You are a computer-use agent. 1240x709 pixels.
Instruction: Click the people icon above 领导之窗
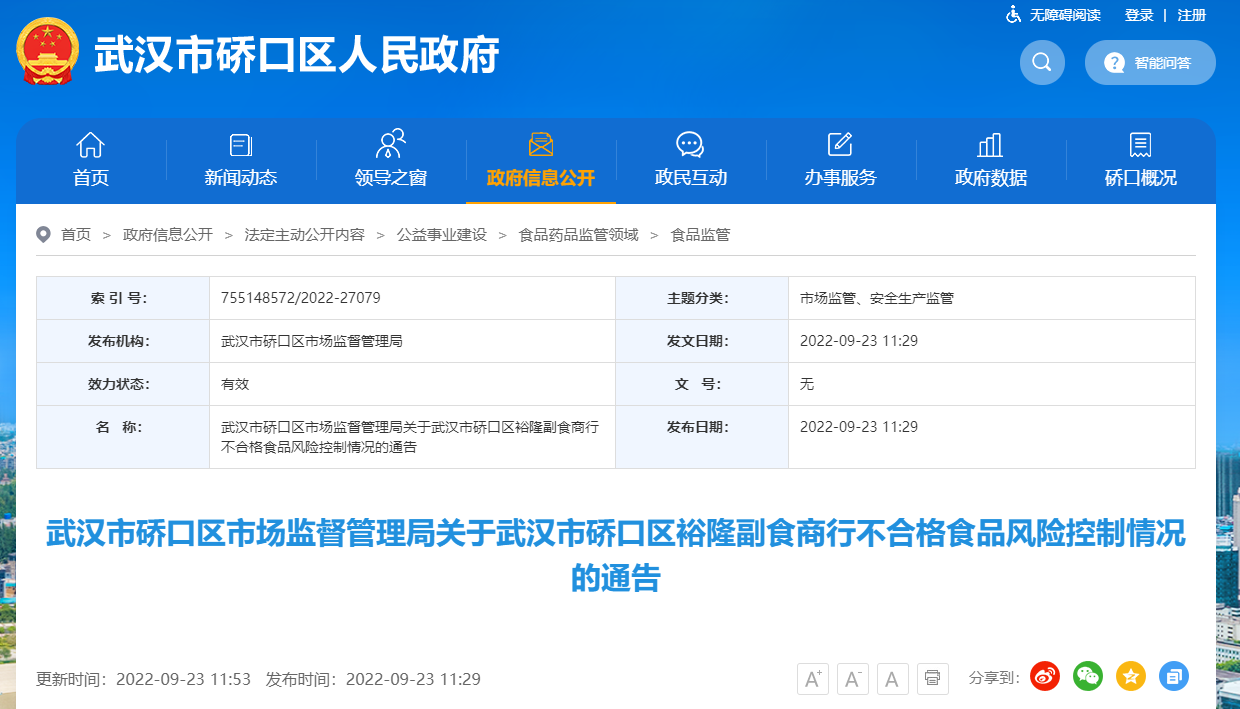click(391, 144)
